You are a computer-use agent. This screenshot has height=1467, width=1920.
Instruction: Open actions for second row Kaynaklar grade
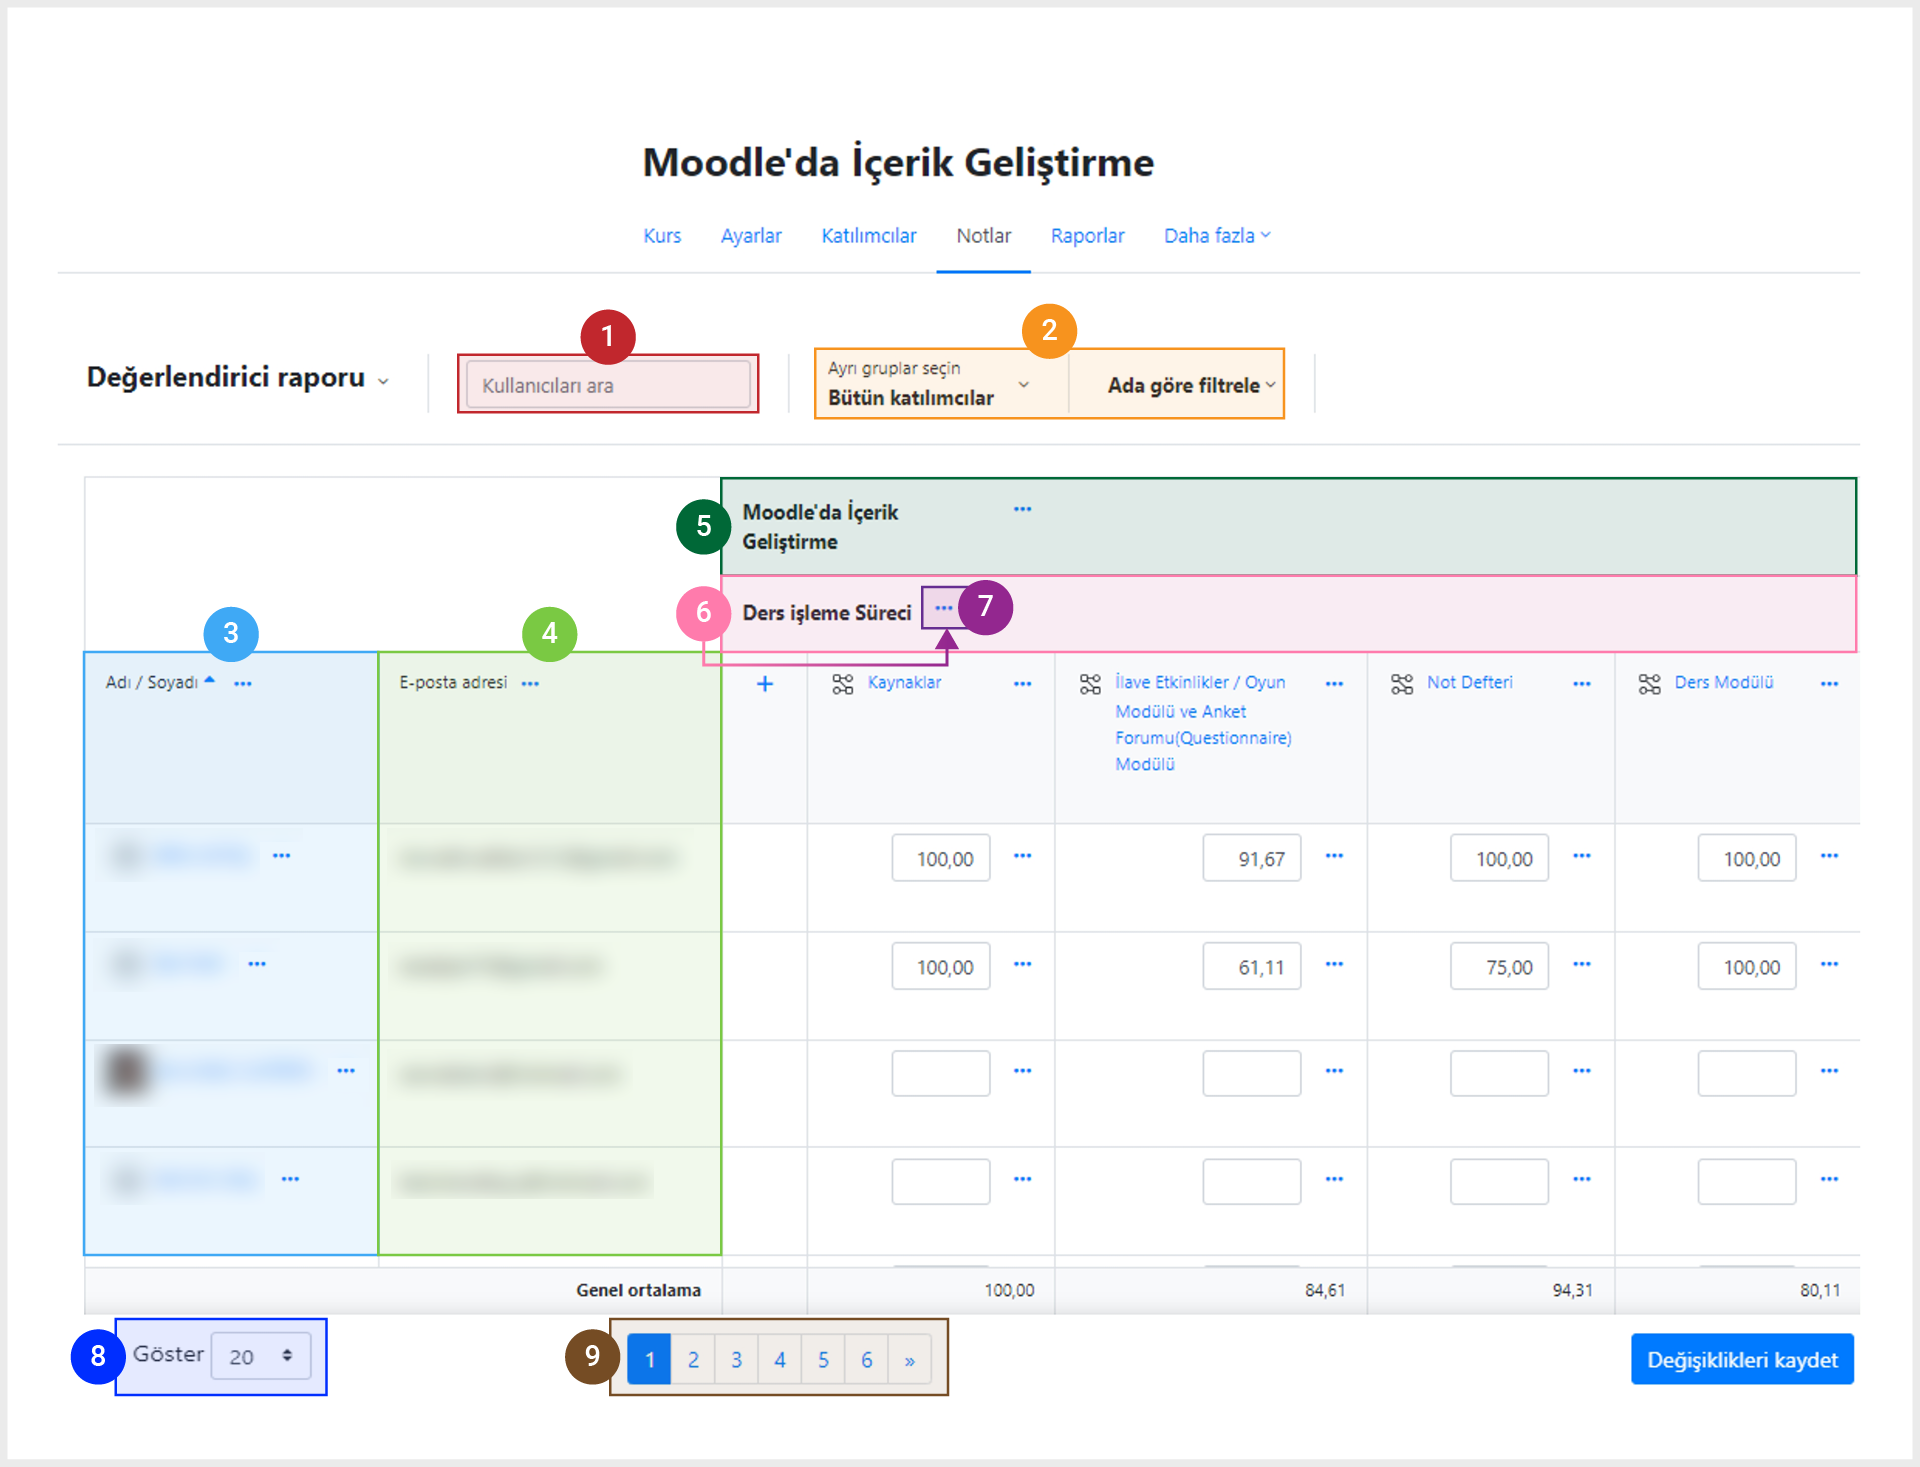pyautogui.click(x=1022, y=964)
